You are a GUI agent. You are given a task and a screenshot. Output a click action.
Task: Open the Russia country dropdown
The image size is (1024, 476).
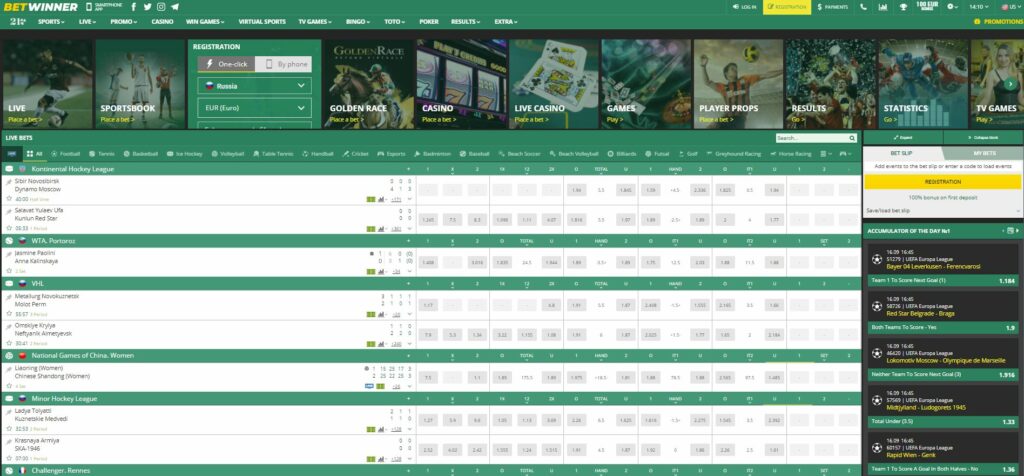(x=255, y=86)
